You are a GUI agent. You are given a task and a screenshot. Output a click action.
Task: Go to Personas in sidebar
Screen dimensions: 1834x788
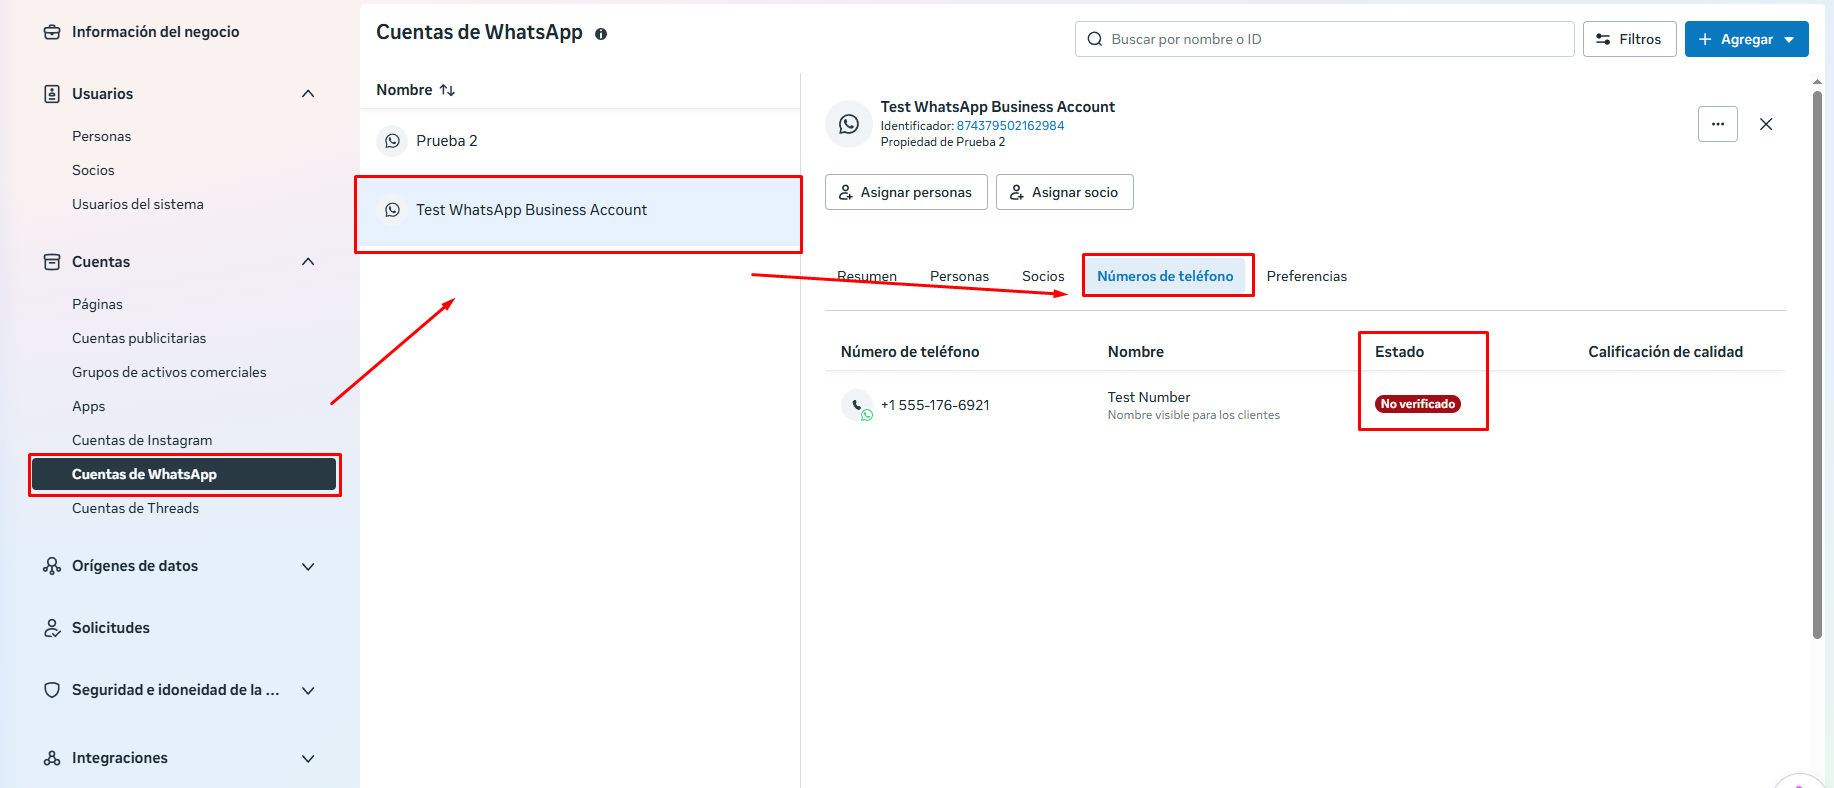[102, 136]
